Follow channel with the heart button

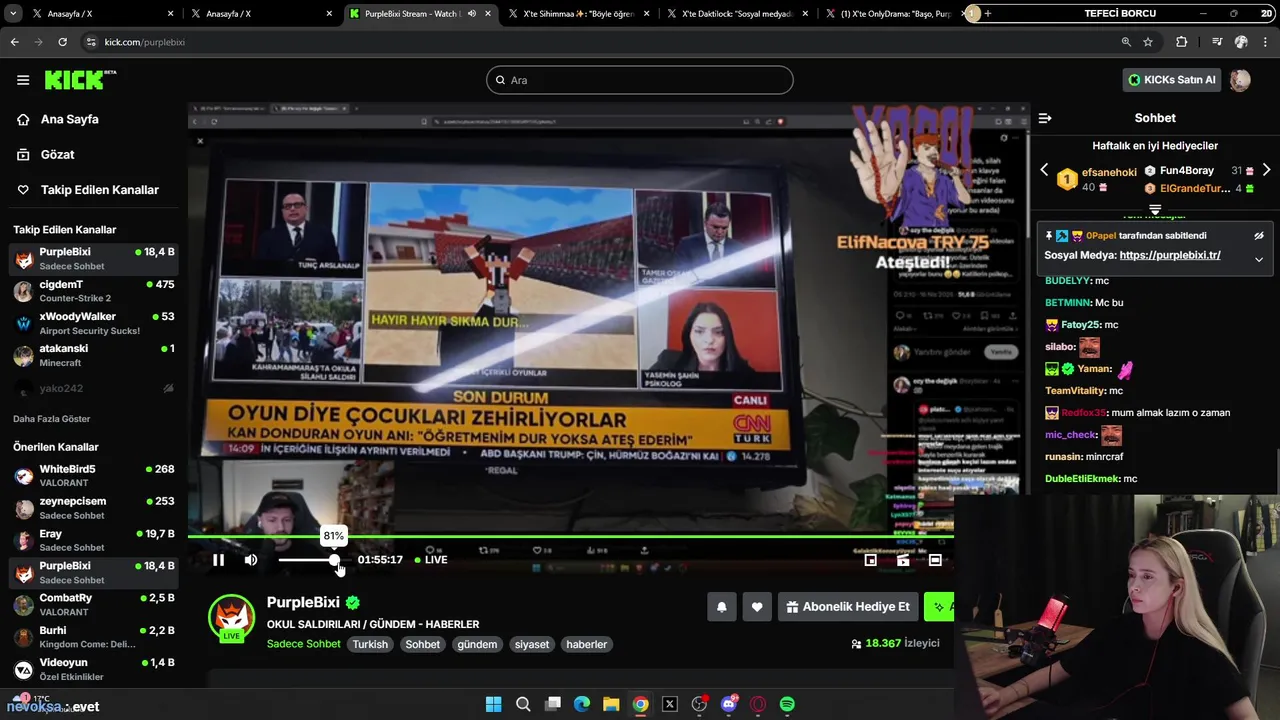(x=757, y=607)
